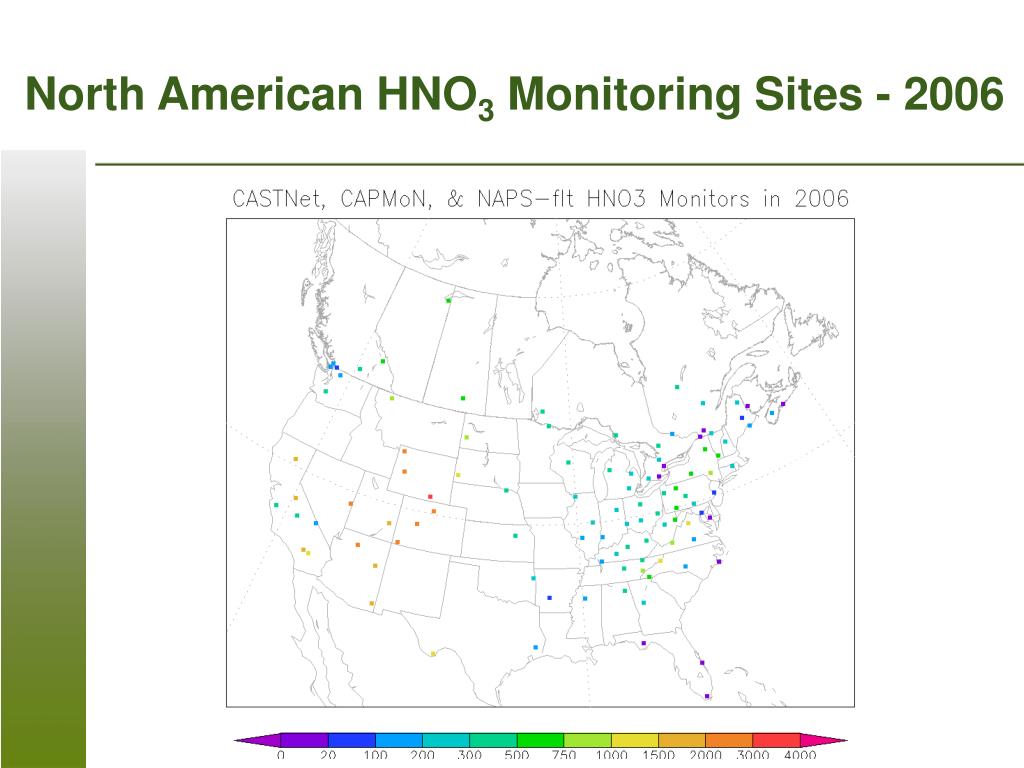Click the teal 300–500 color bar segment
Viewport: 1024px width, 768px height.
coord(493,740)
